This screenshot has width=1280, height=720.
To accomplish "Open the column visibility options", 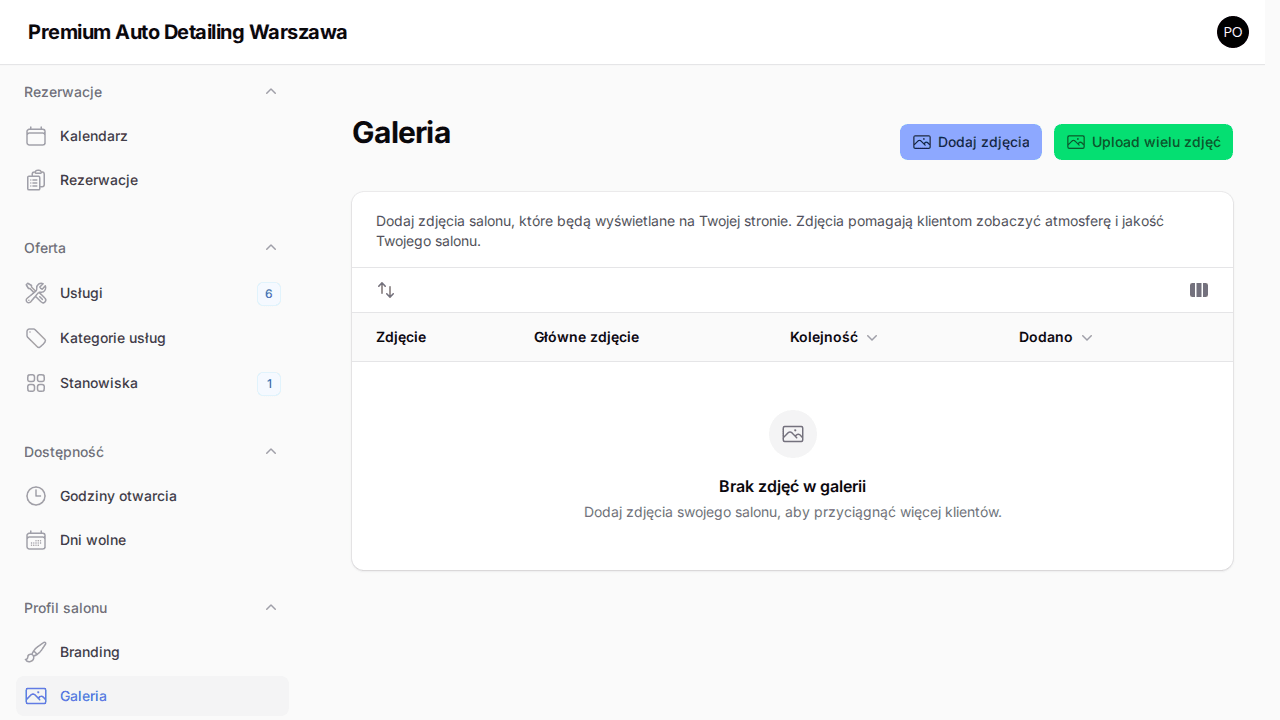I will coord(1199,290).
